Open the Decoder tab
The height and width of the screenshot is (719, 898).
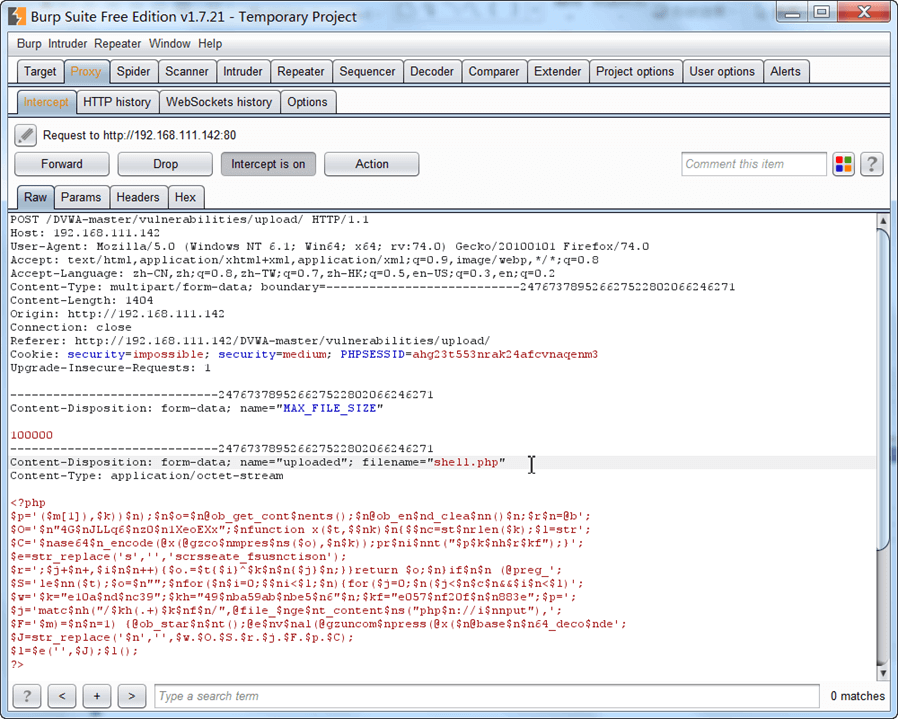click(x=432, y=72)
